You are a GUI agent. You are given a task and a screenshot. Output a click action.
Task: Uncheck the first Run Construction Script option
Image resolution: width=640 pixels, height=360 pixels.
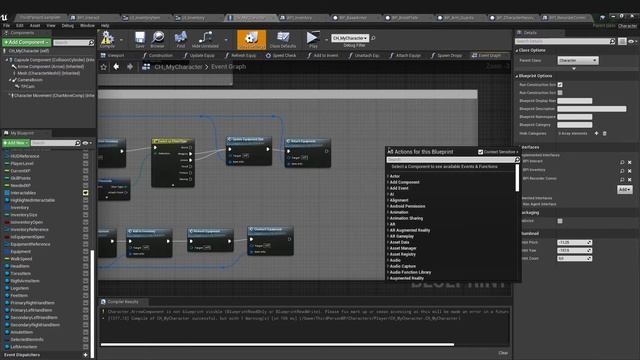560,84
